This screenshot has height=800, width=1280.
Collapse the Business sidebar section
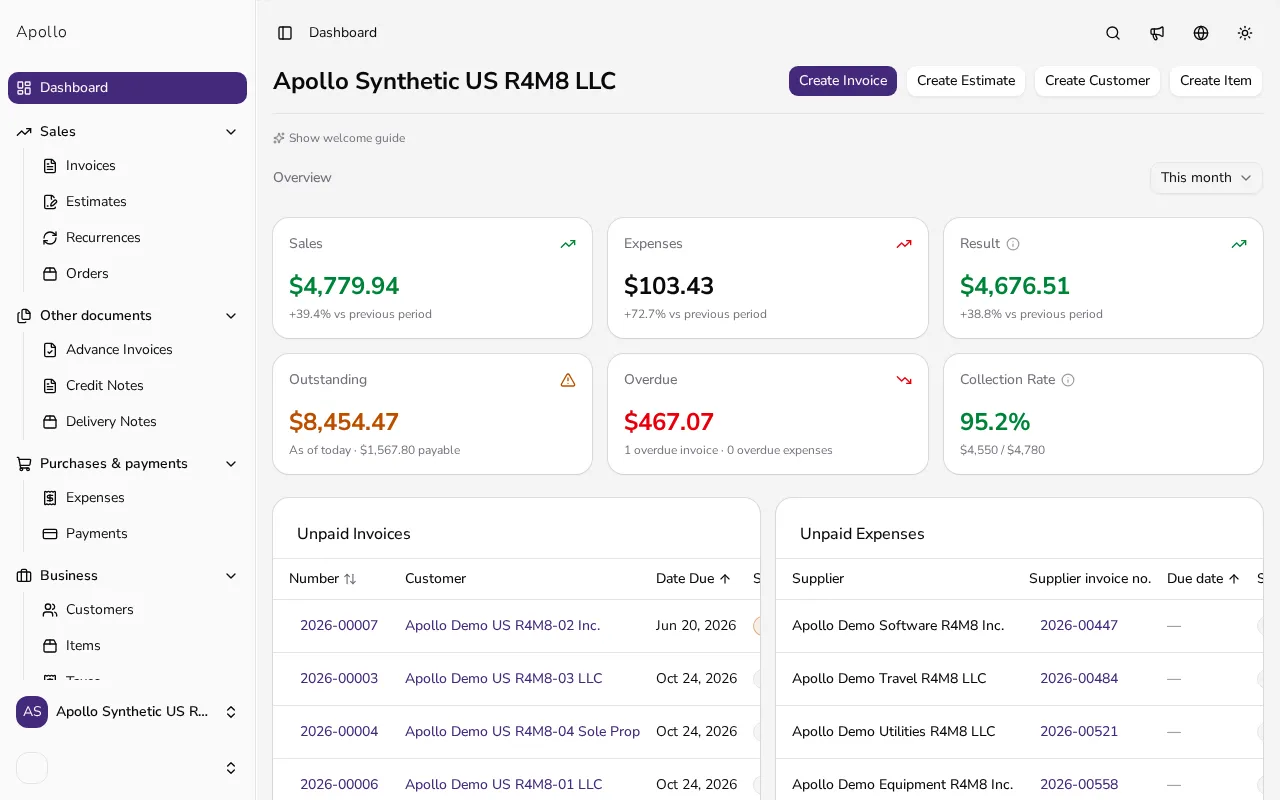point(231,576)
